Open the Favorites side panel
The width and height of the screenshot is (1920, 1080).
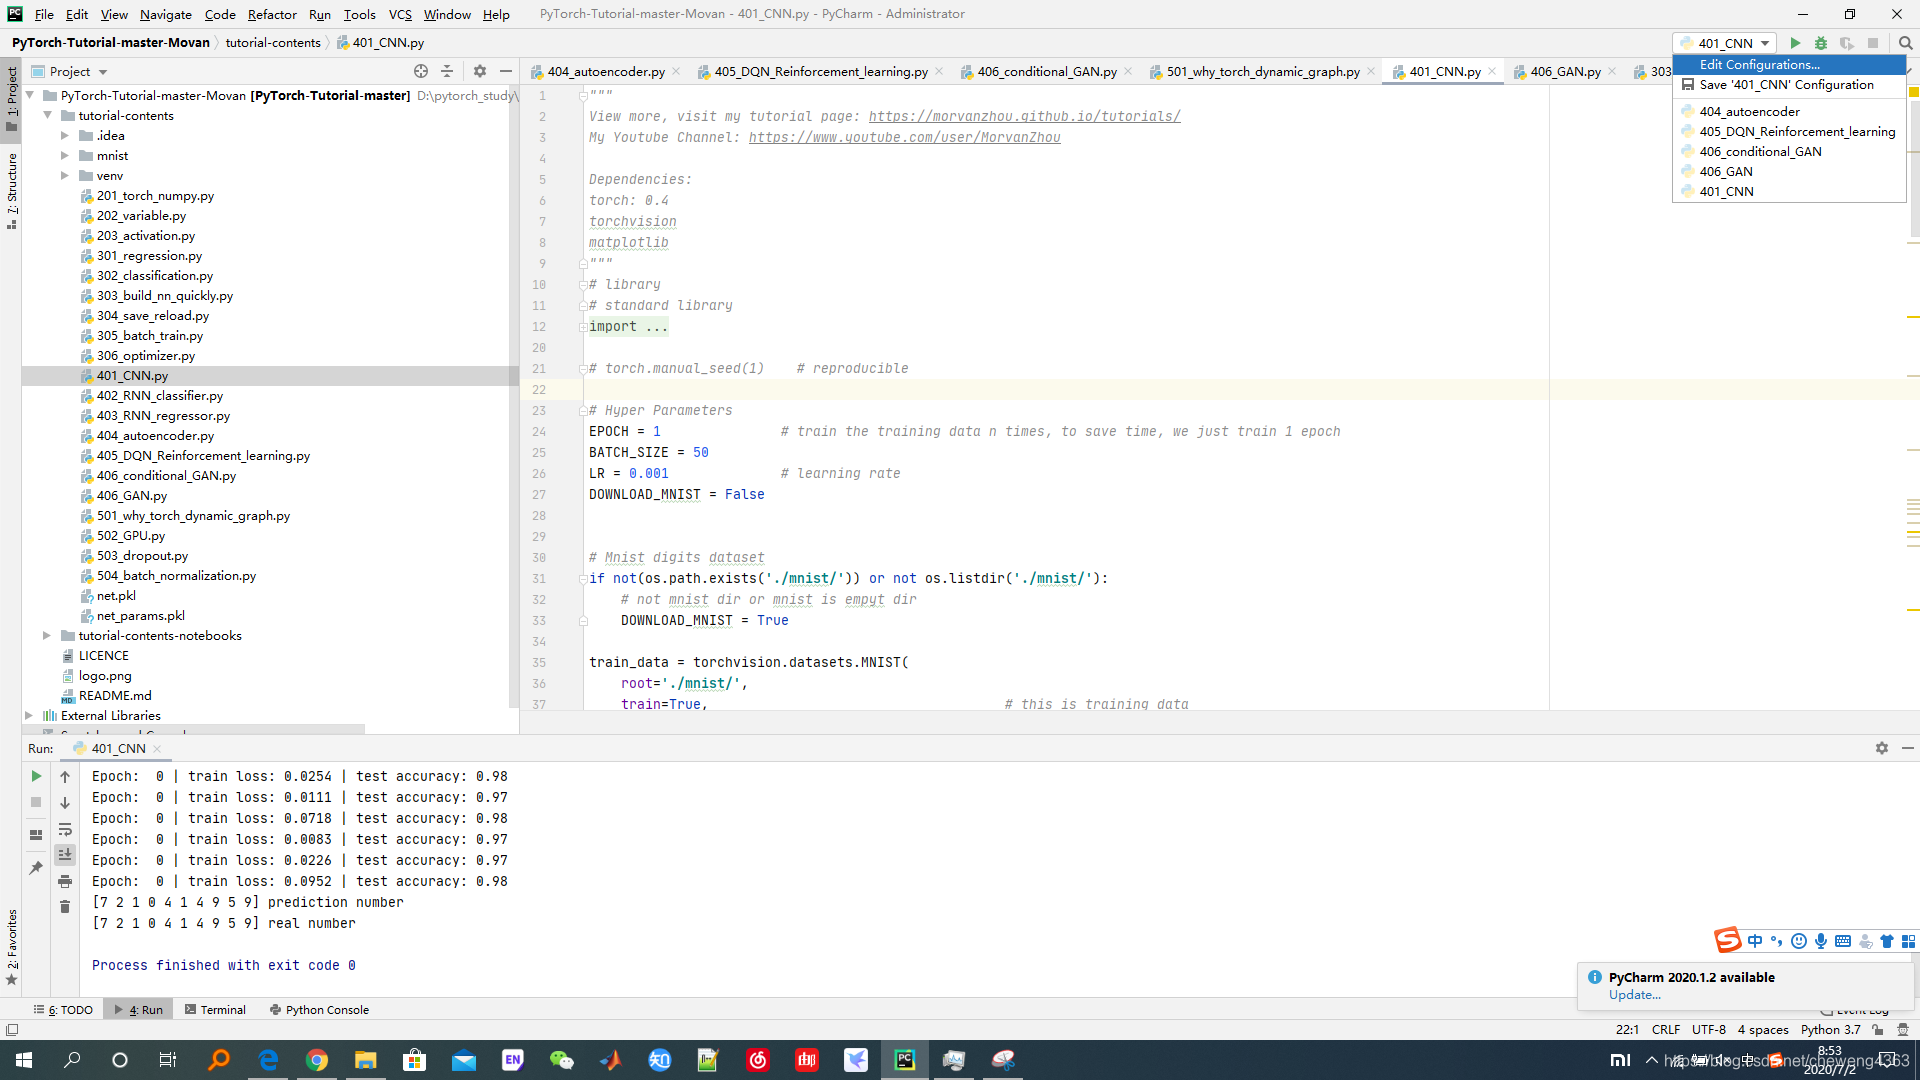click(x=11, y=946)
